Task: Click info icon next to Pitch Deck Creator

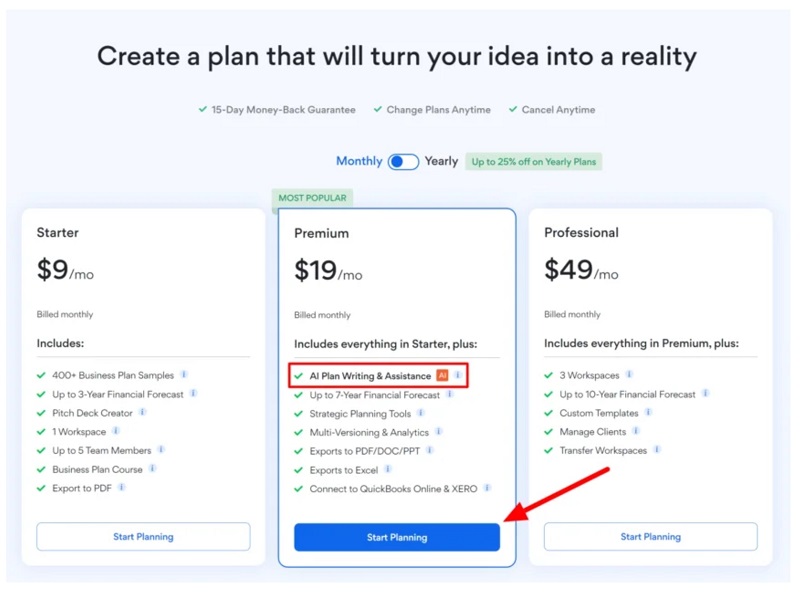Action: [x=143, y=412]
